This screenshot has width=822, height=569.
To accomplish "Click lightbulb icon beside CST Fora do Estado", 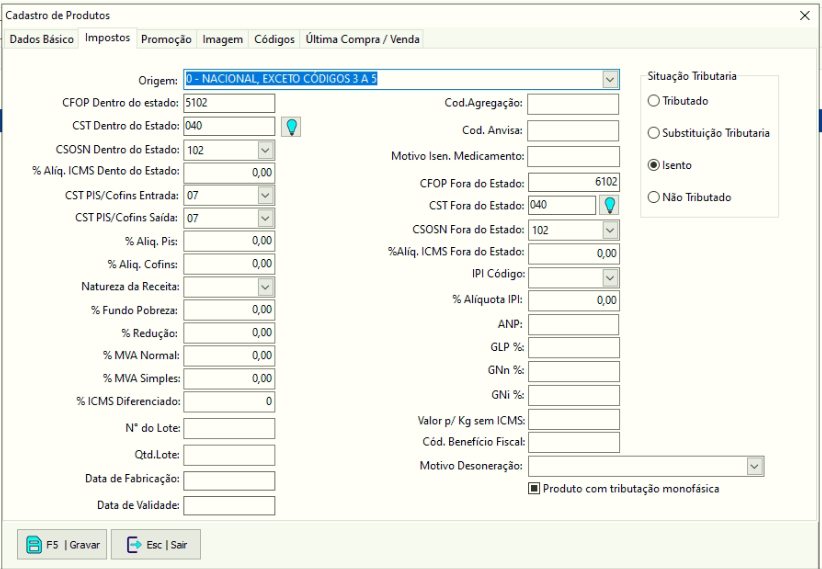I will tap(608, 206).
